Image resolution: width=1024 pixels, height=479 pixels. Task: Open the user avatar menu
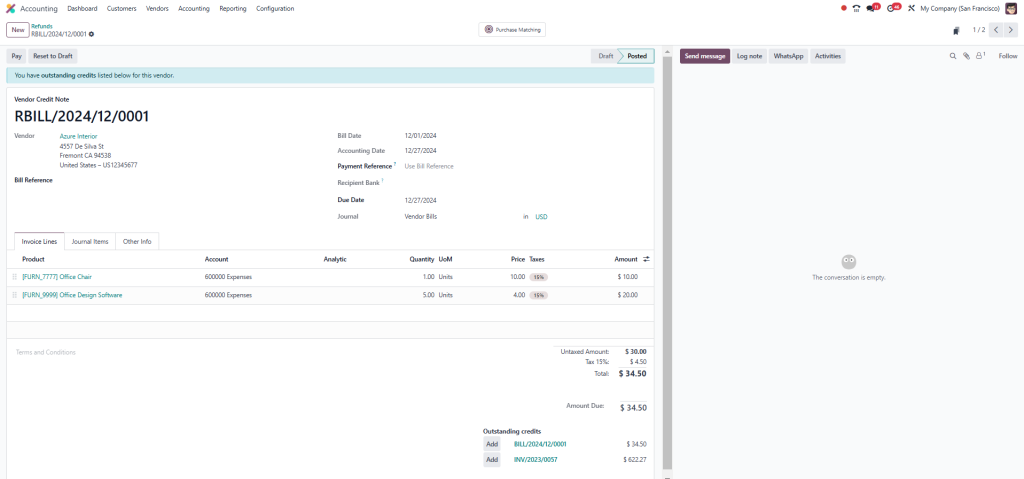1011,8
